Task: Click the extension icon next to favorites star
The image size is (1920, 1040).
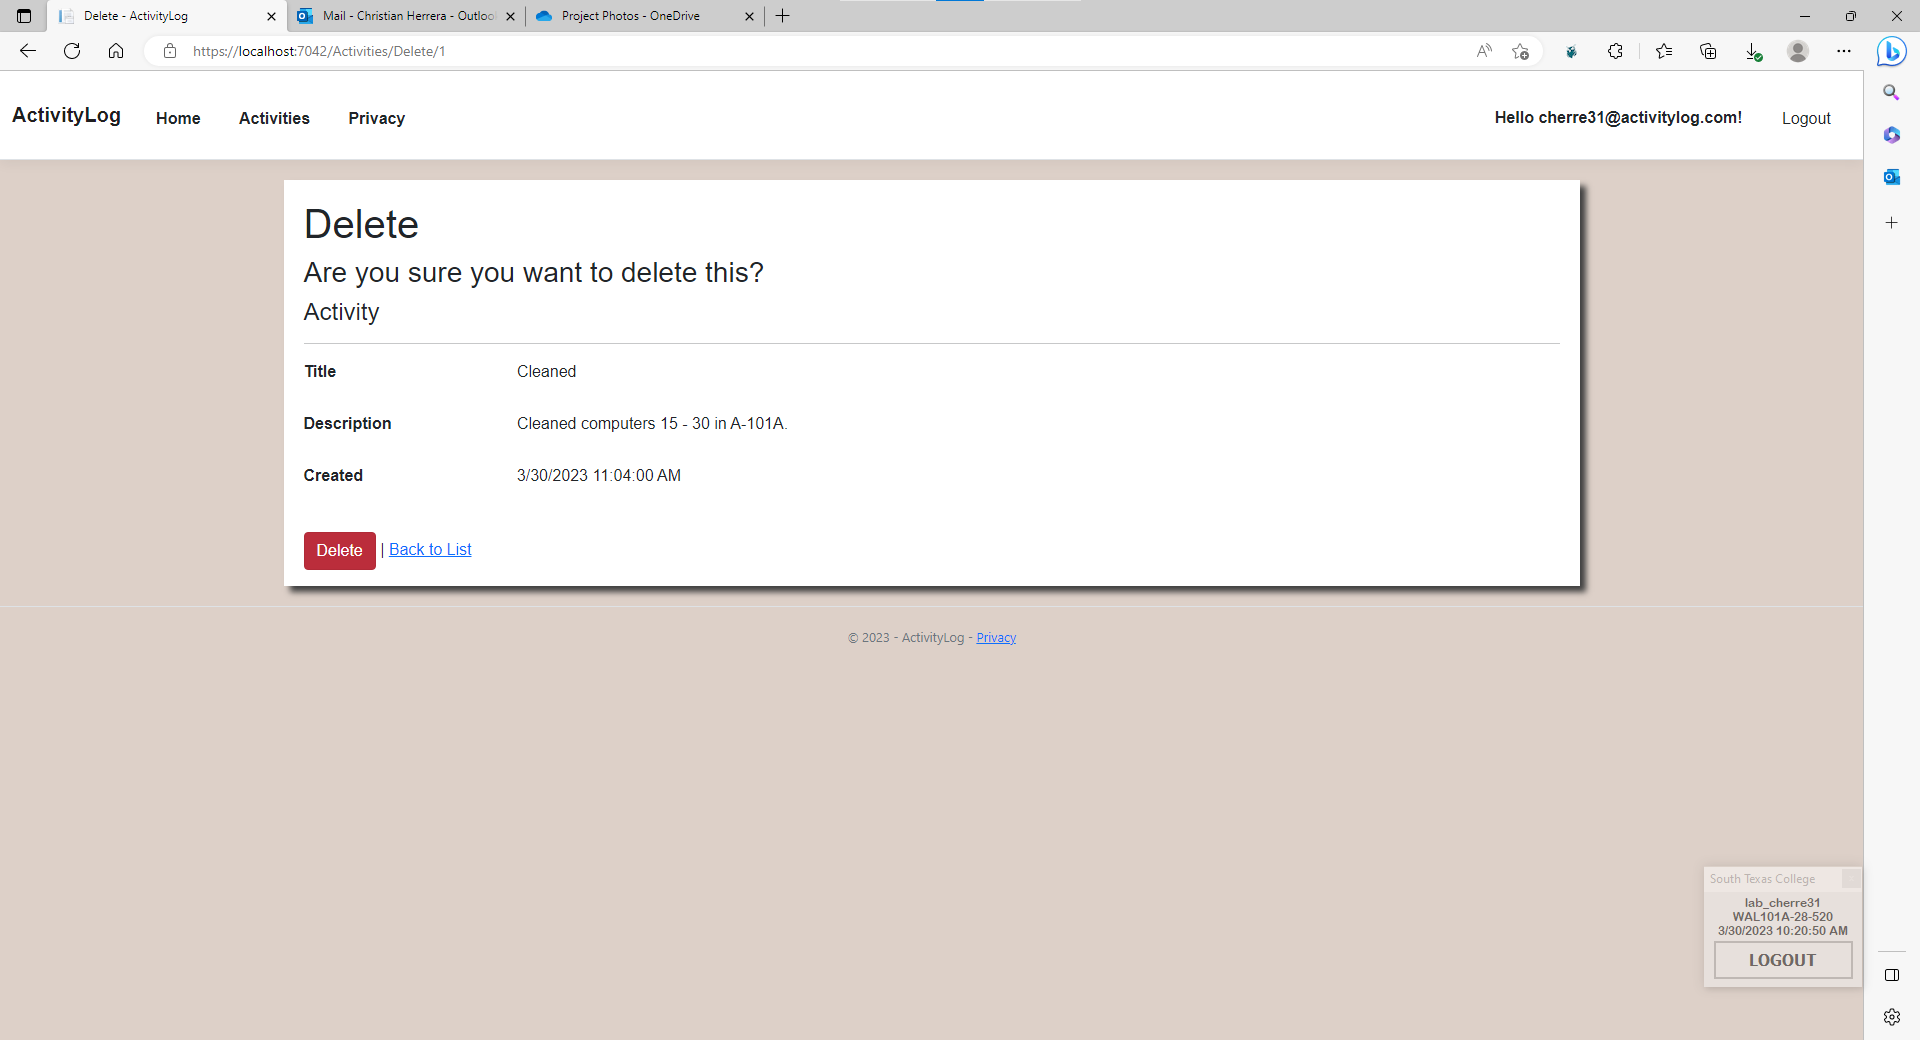Action: (1571, 51)
